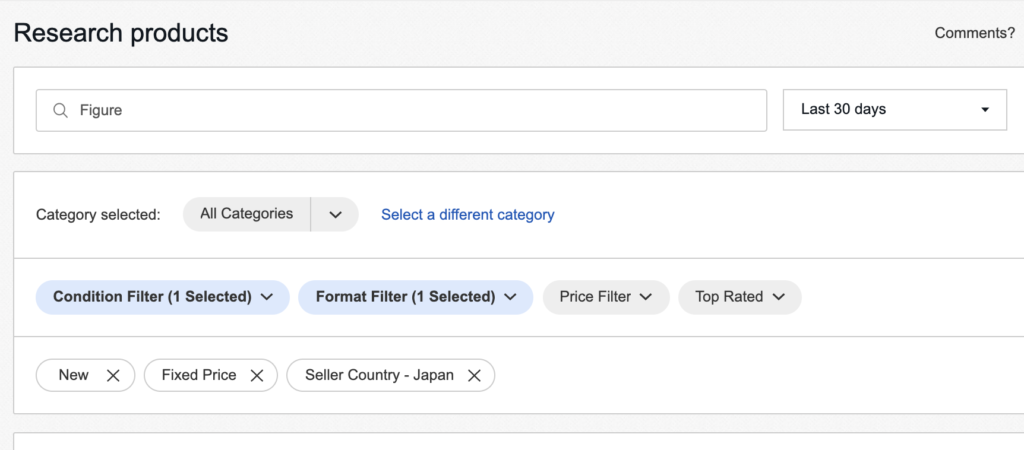Remove Seller Country - Japan chip

(x=475, y=376)
